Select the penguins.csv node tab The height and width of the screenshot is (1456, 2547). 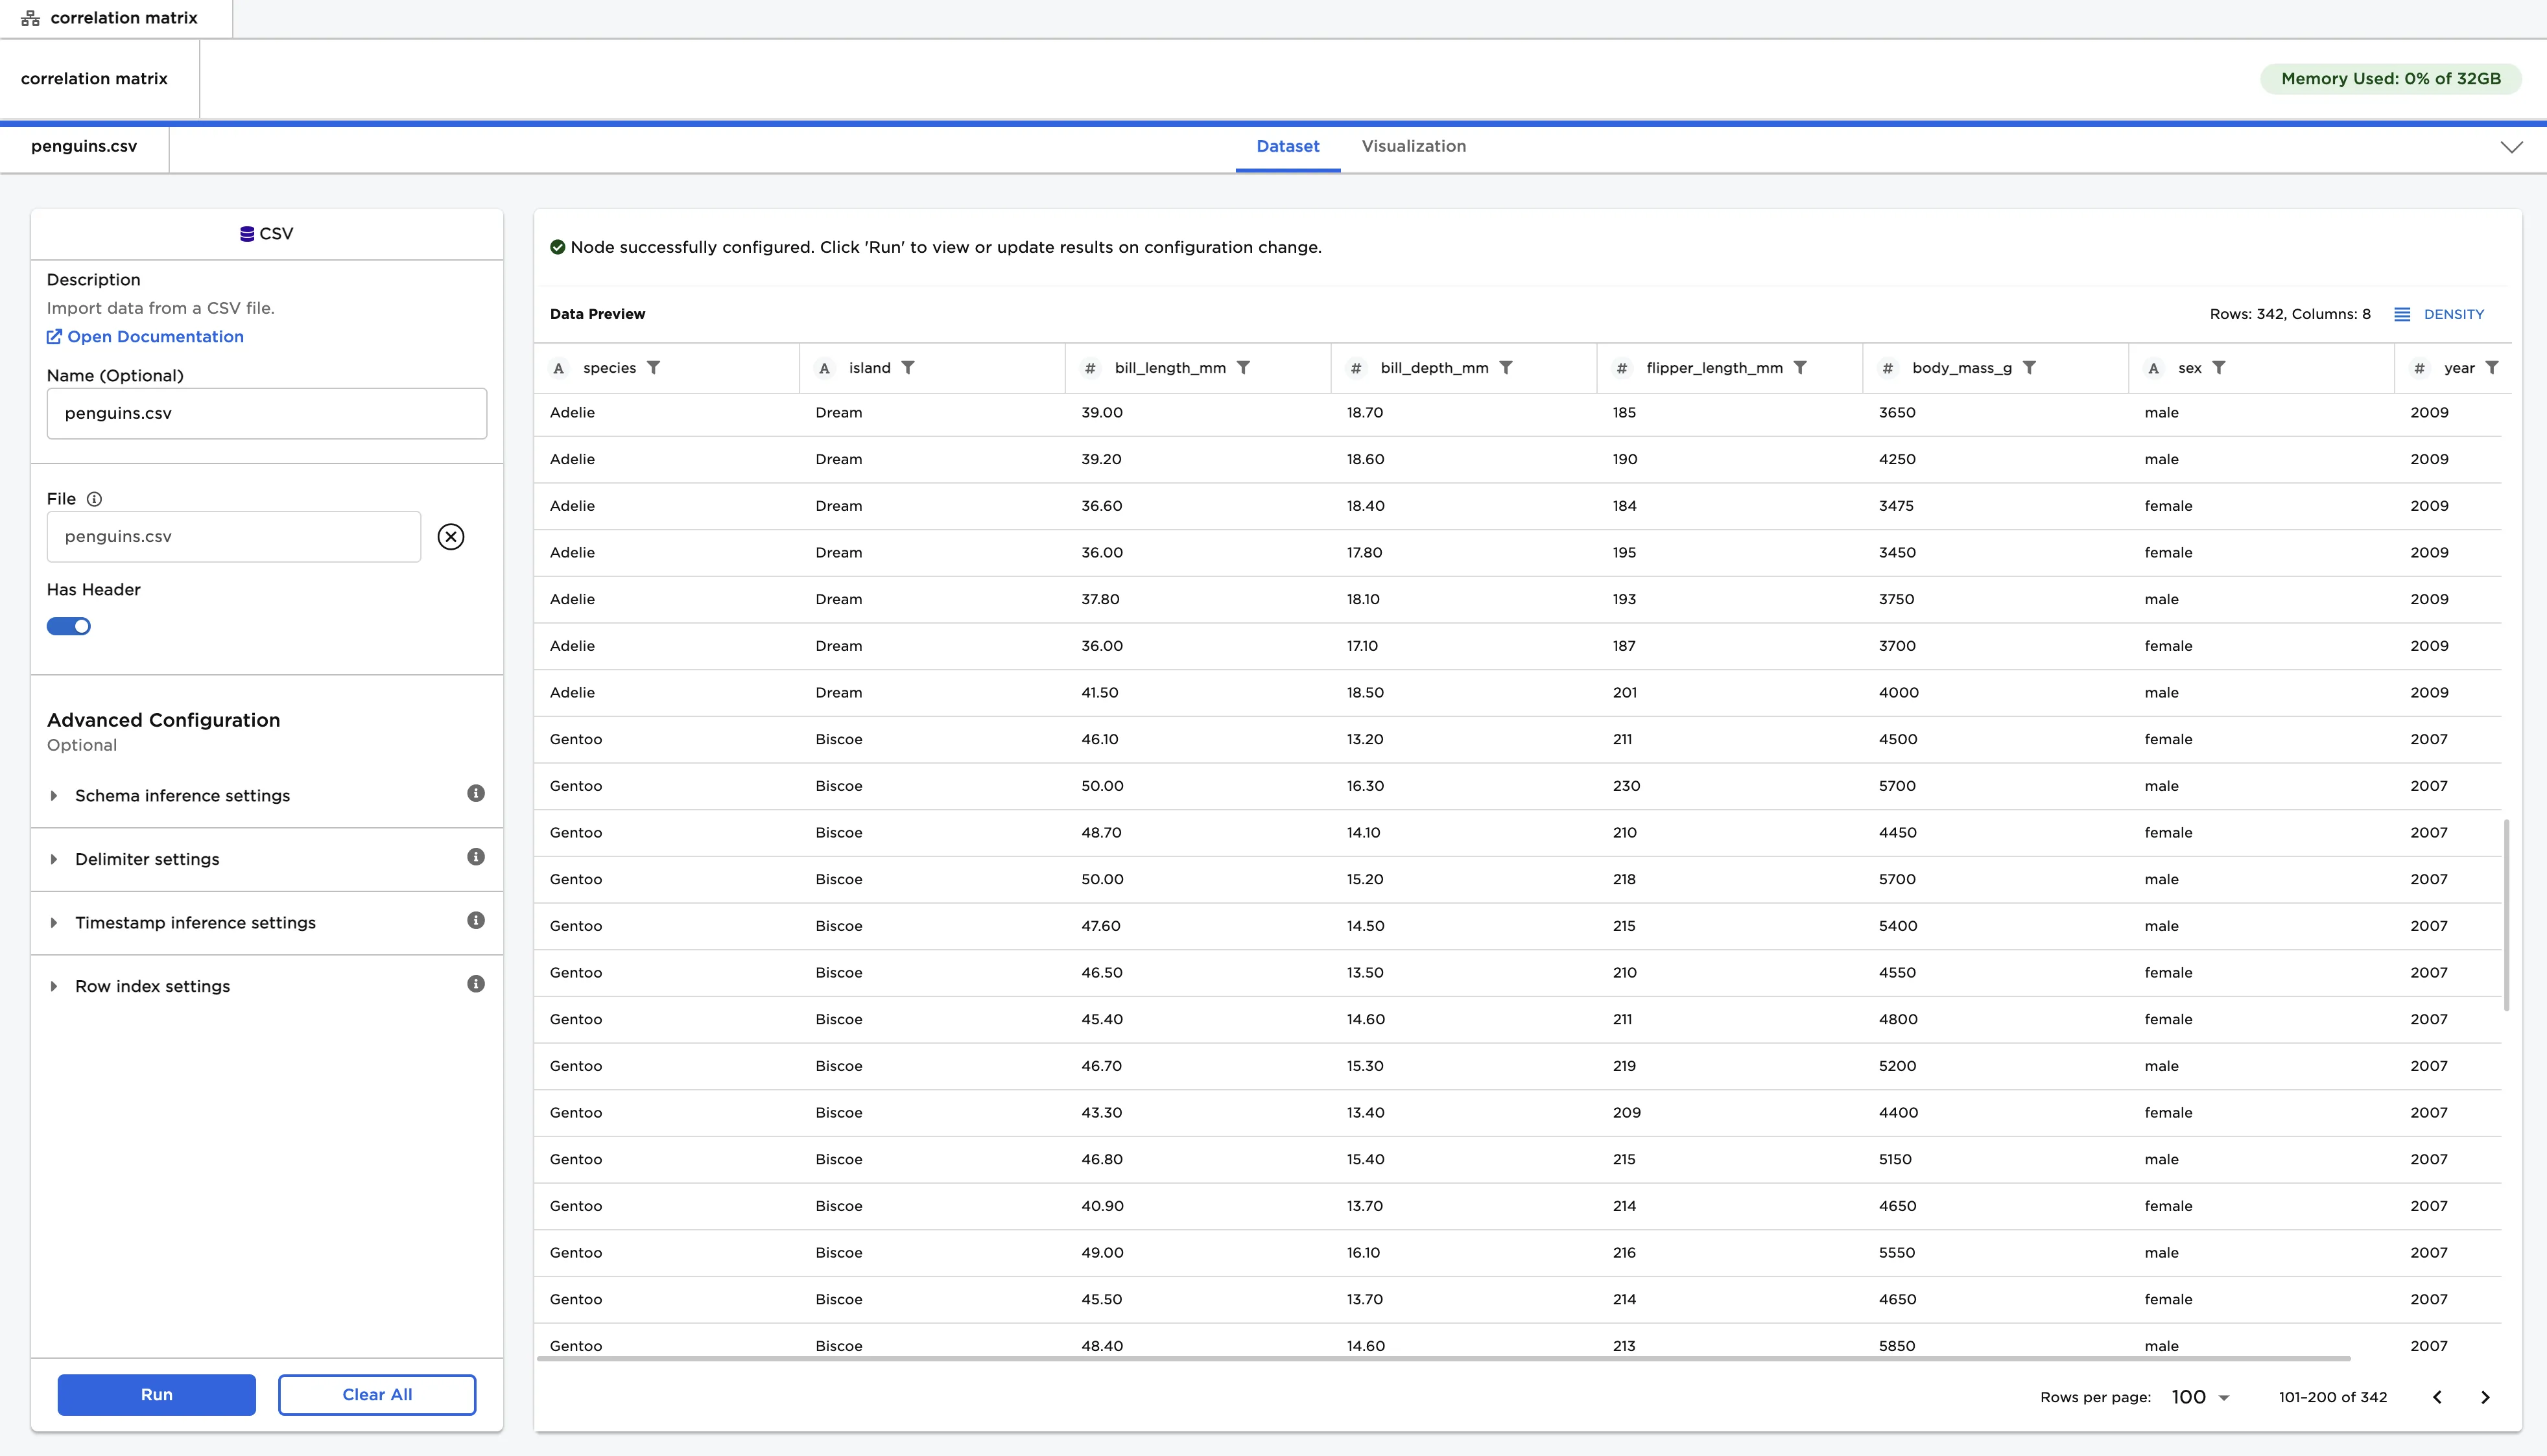[84, 146]
